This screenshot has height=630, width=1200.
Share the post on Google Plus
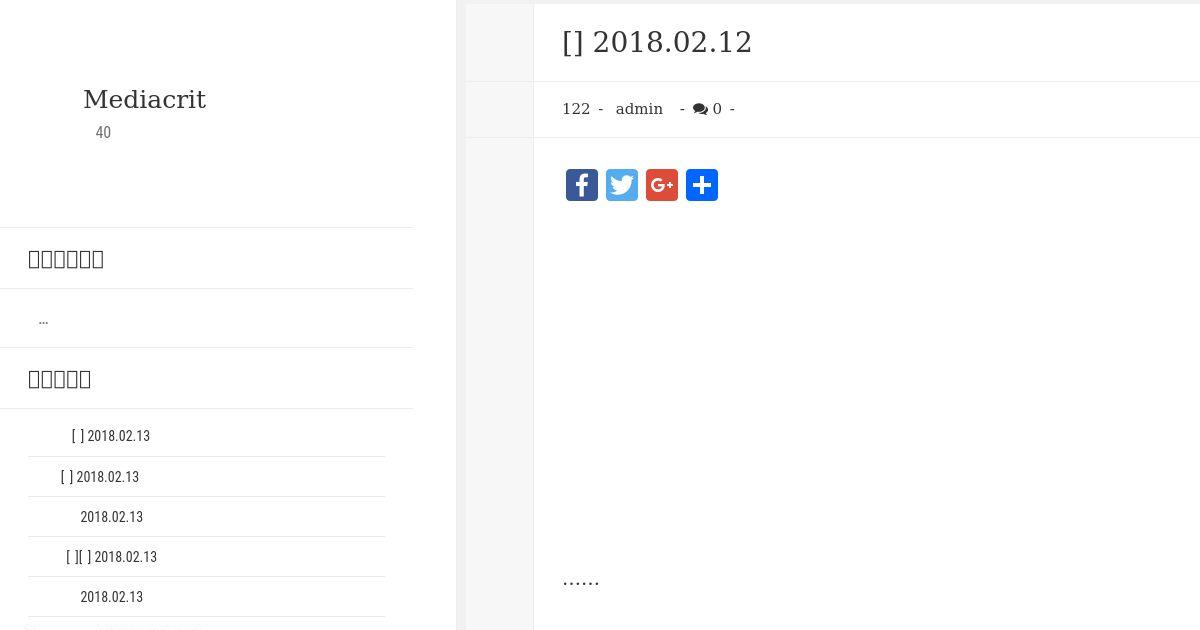point(662,185)
